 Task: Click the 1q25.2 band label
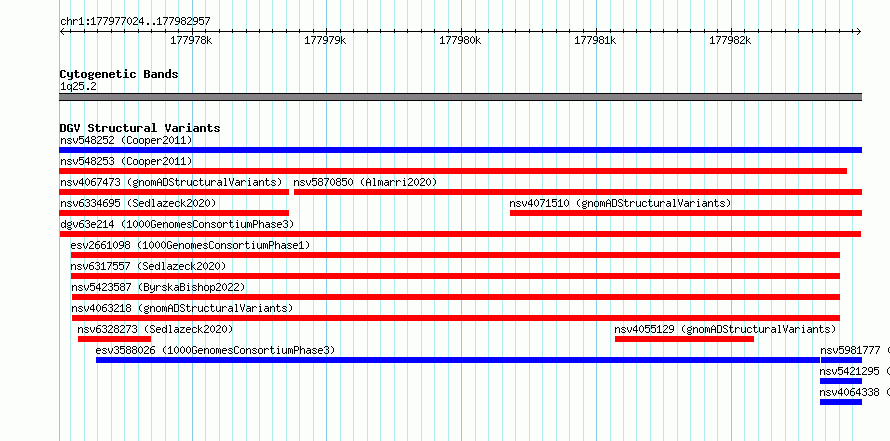[x=78, y=86]
